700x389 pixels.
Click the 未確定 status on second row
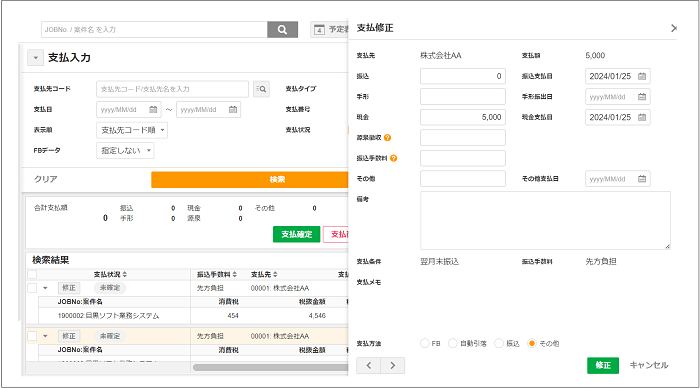click(110, 336)
